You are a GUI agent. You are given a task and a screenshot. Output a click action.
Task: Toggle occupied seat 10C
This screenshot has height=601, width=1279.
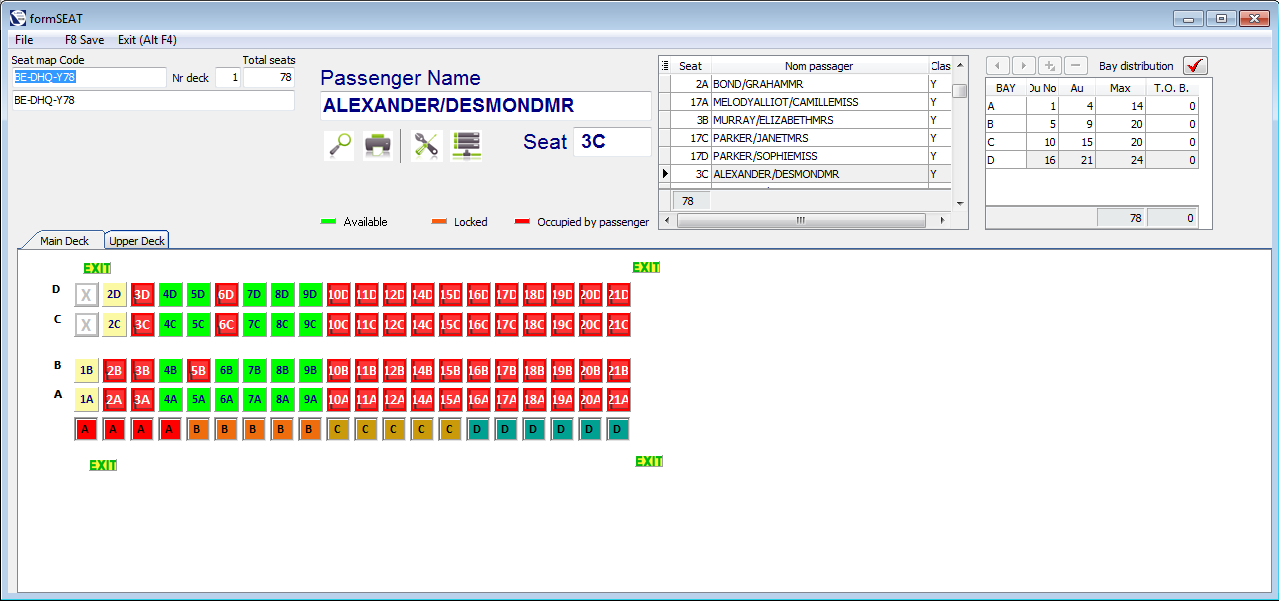pyautogui.click(x=339, y=325)
